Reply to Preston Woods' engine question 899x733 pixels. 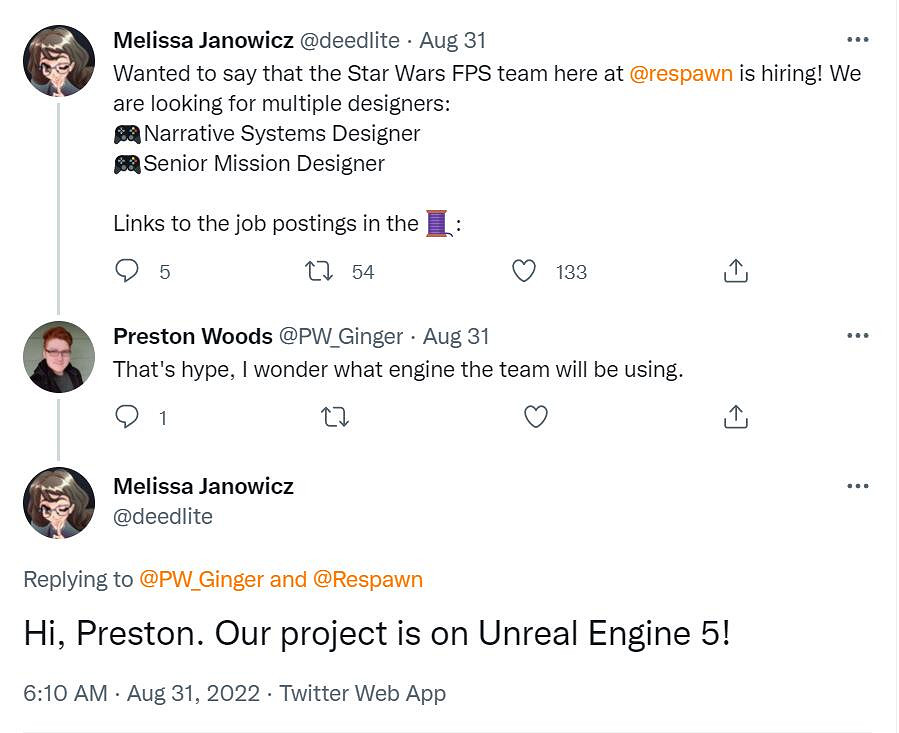(127, 417)
